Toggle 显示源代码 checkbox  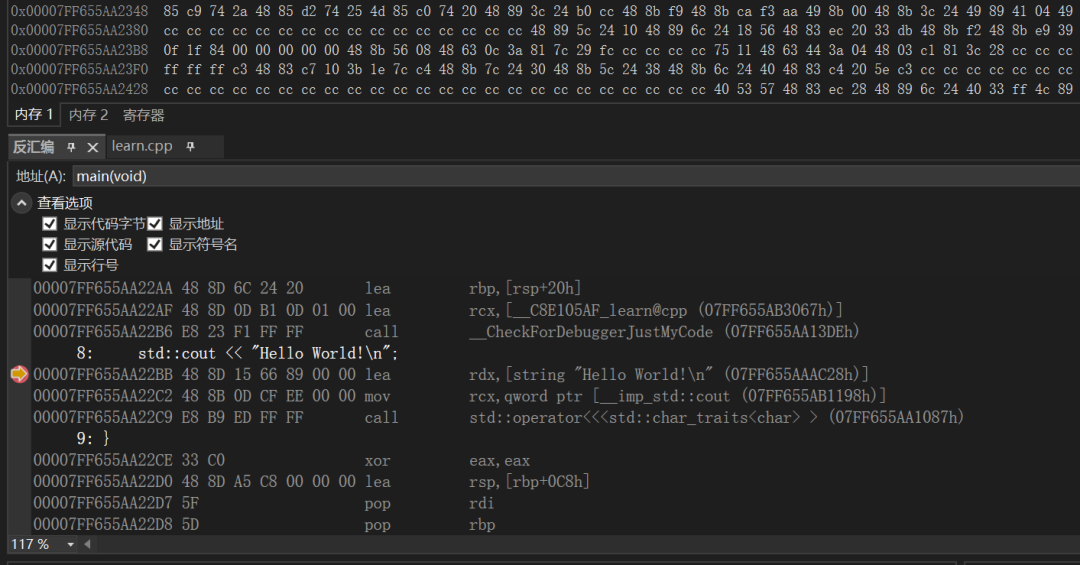click(50, 245)
